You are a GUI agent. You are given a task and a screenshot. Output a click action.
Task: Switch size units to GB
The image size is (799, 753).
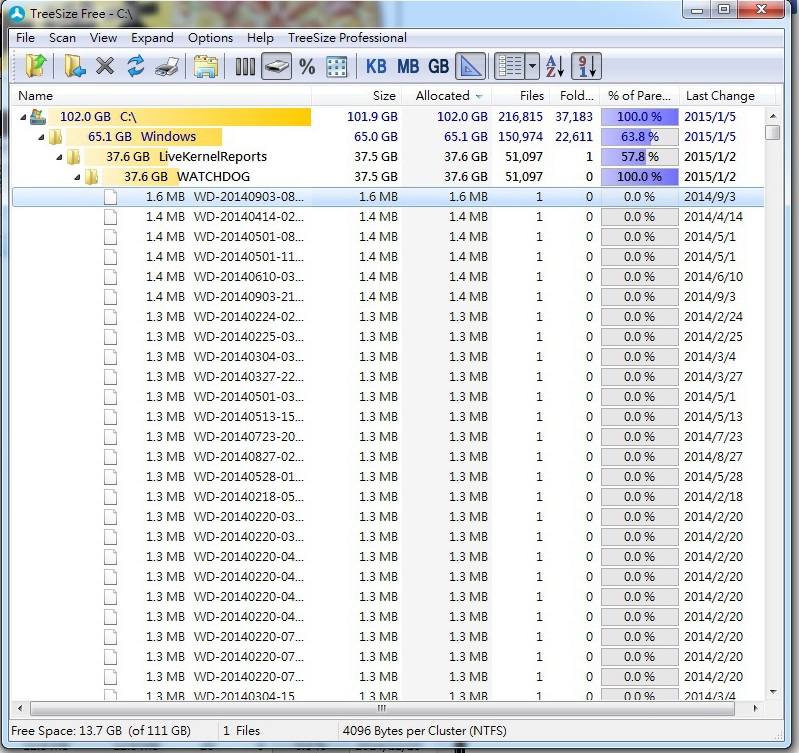(438, 67)
